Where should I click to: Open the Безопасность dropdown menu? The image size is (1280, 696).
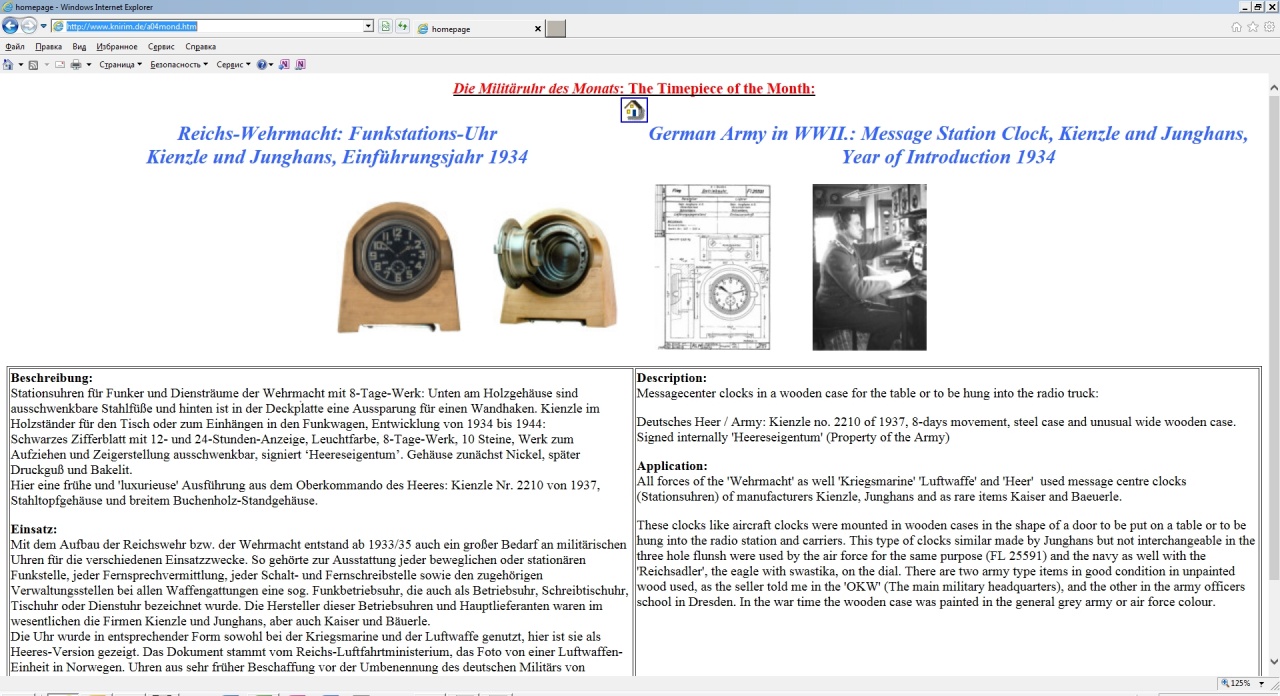click(x=179, y=64)
